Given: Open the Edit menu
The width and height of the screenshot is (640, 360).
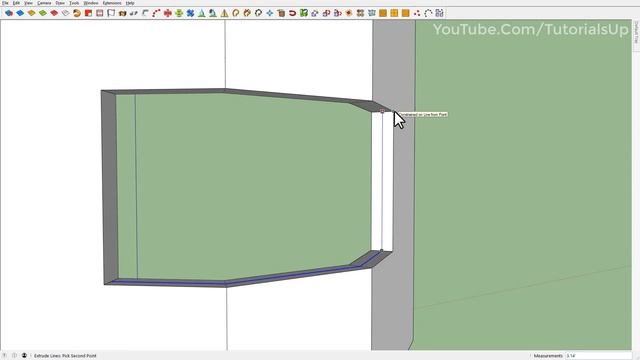Looking at the screenshot, I should click(16, 3).
